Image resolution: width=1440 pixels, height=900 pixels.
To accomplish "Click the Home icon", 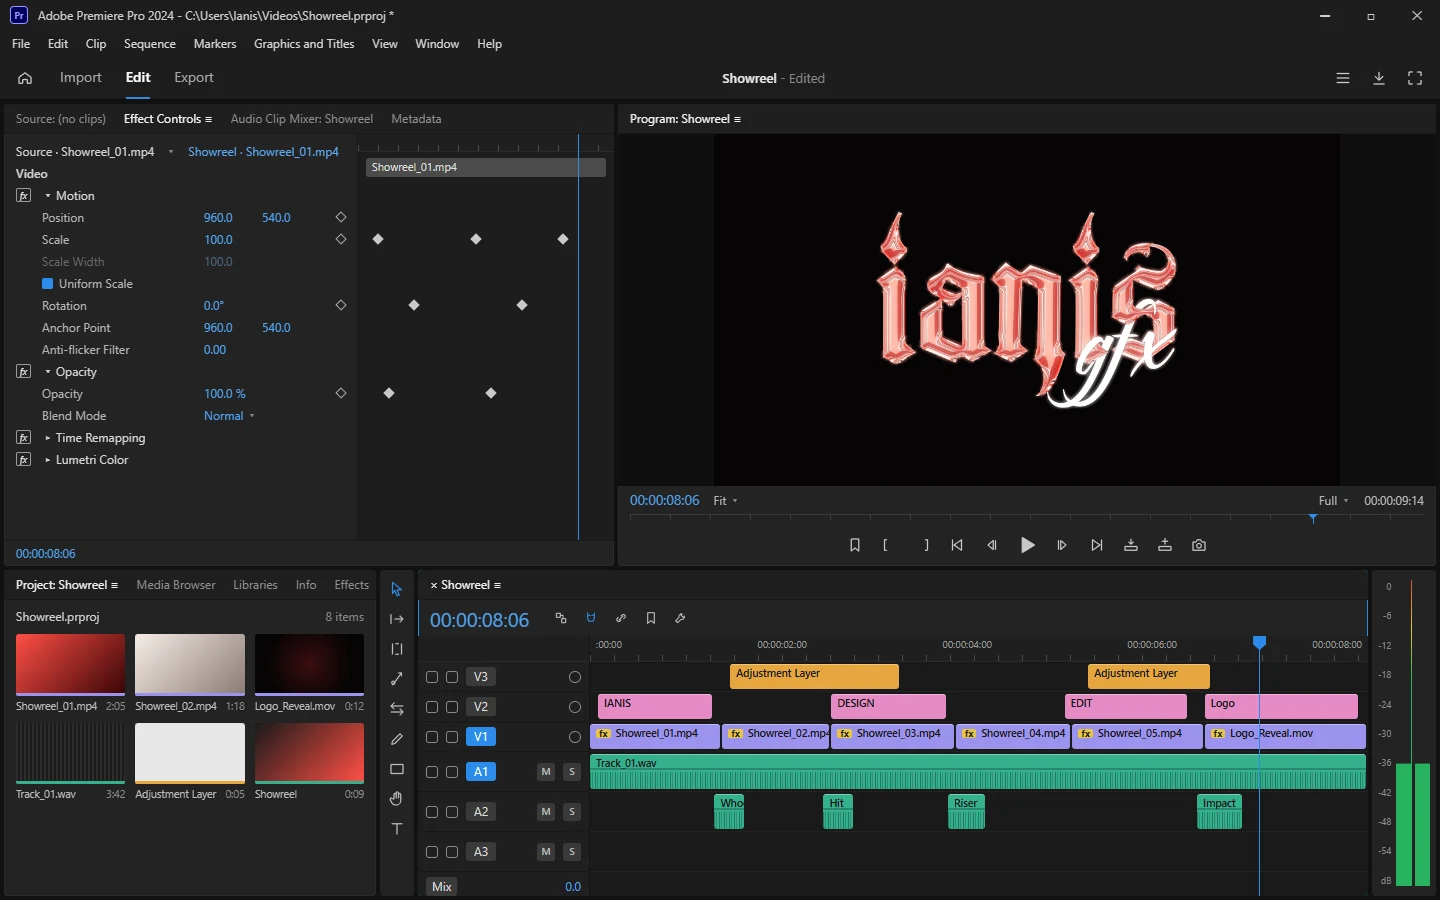I will [25, 78].
